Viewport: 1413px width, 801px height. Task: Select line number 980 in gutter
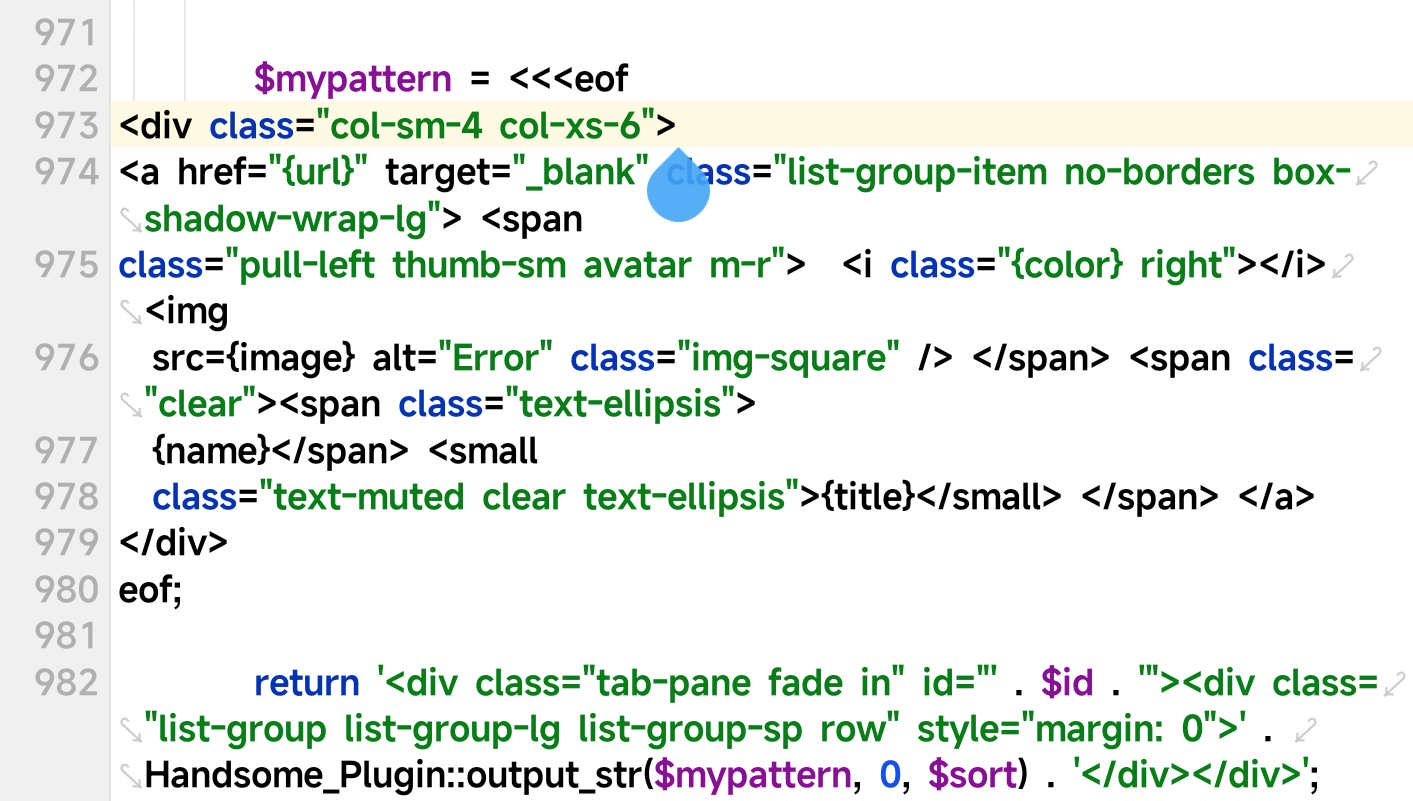tap(66, 590)
